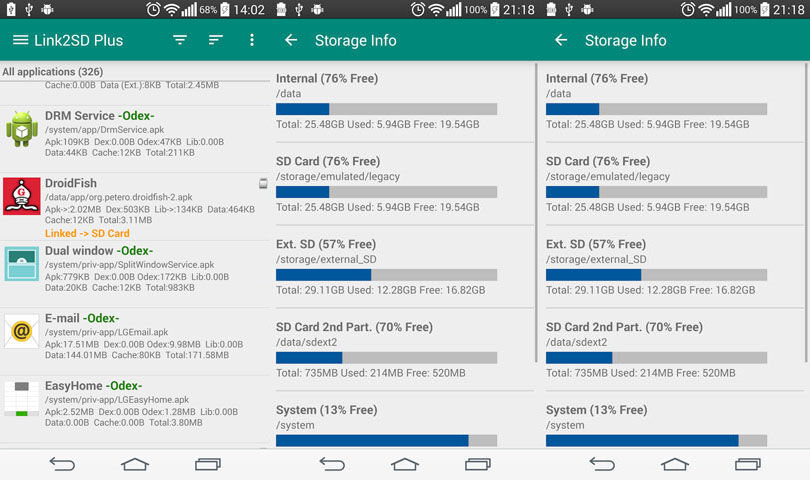The height and width of the screenshot is (480, 810).
Task: Go back from the rightmost Storage Info screen
Action: click(x=561, y=40)
